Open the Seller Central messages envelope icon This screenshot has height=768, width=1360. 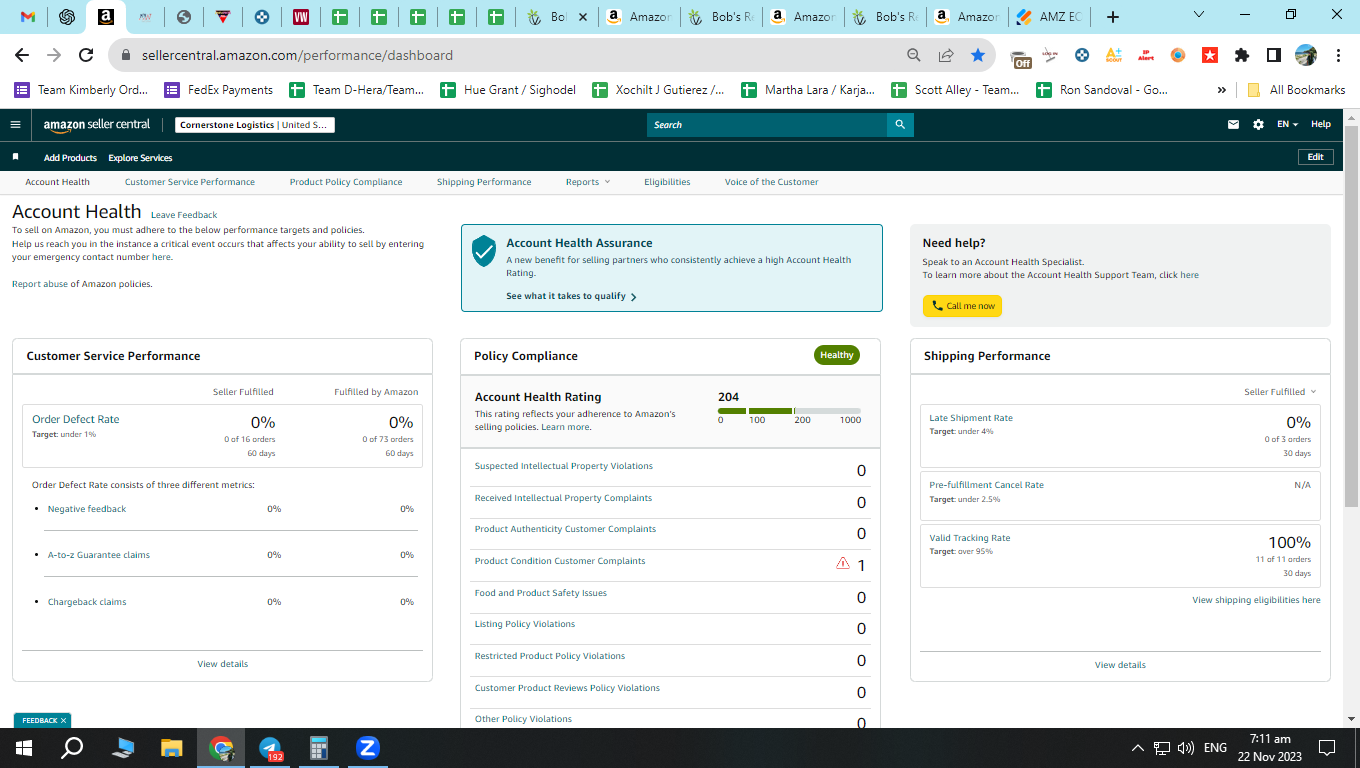pos(1233,125)
